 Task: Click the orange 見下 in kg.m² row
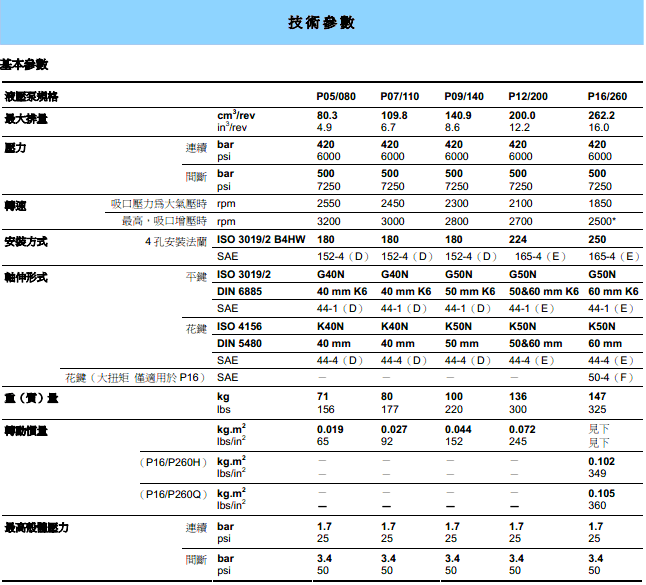click(x=599, y=429)
